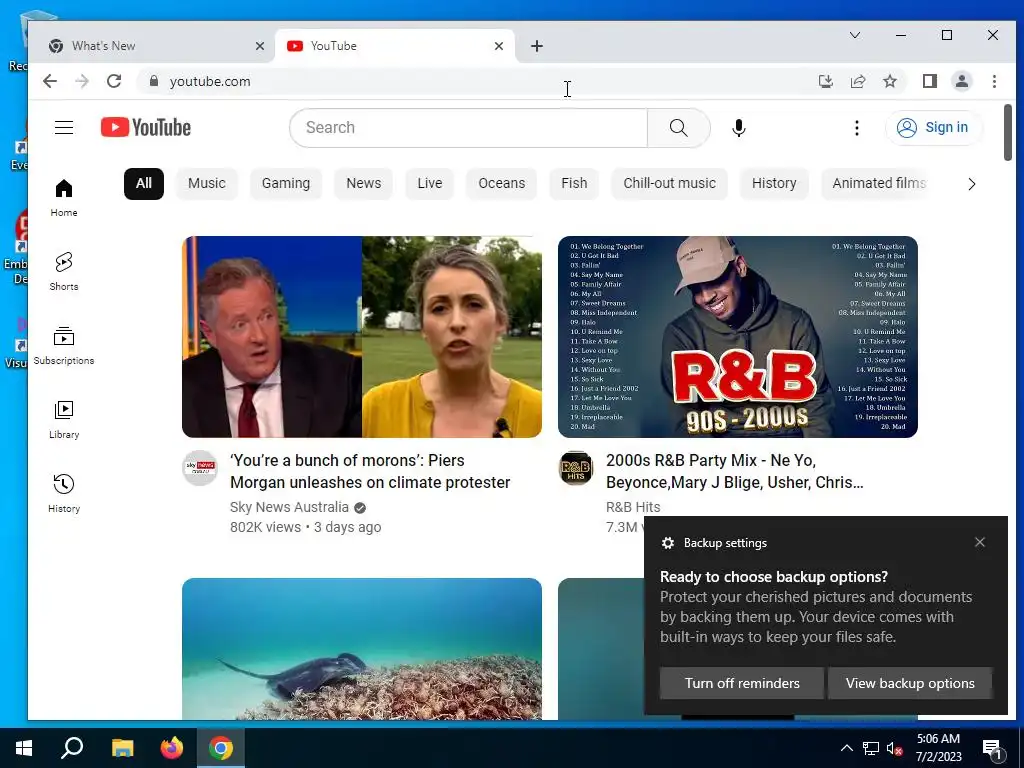Select the YouTube browser tab
Screen dimensions: 1024x768
(395, 46)
